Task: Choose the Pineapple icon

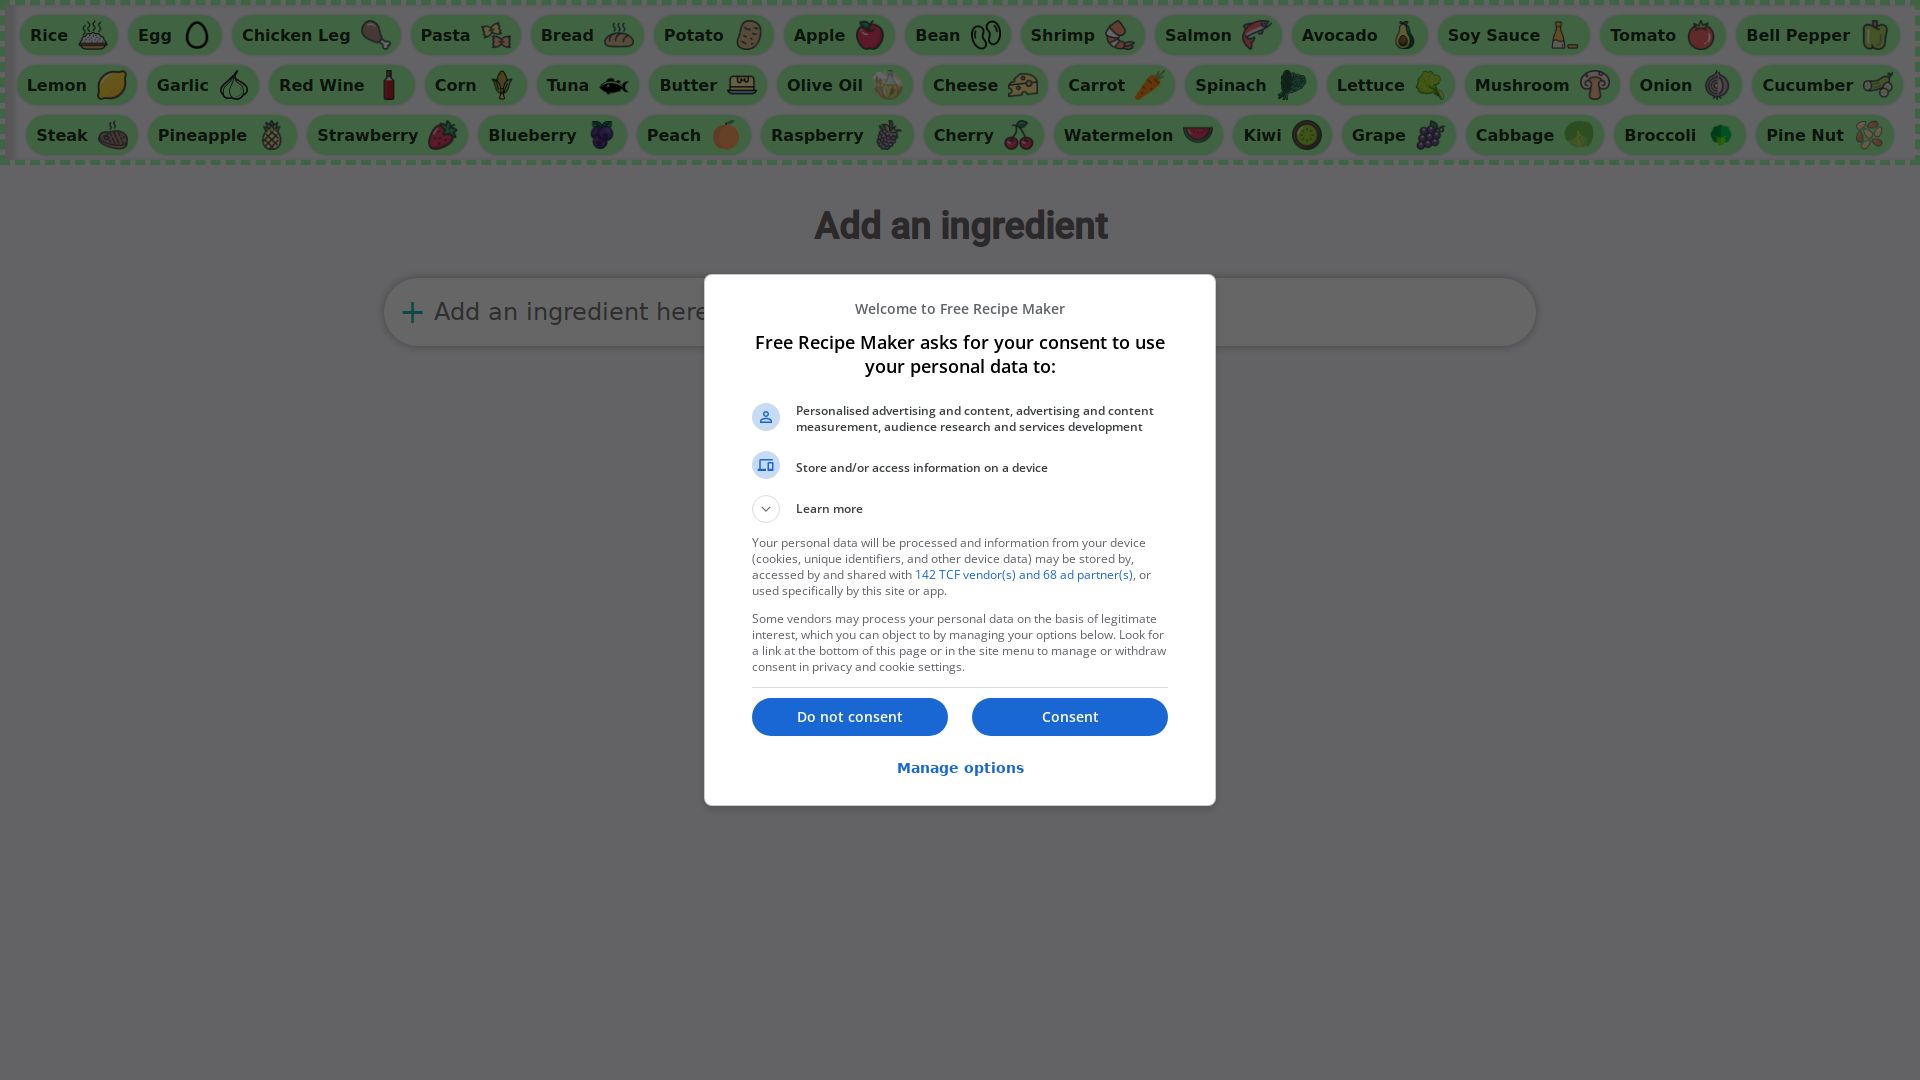Action: [271, 135]
